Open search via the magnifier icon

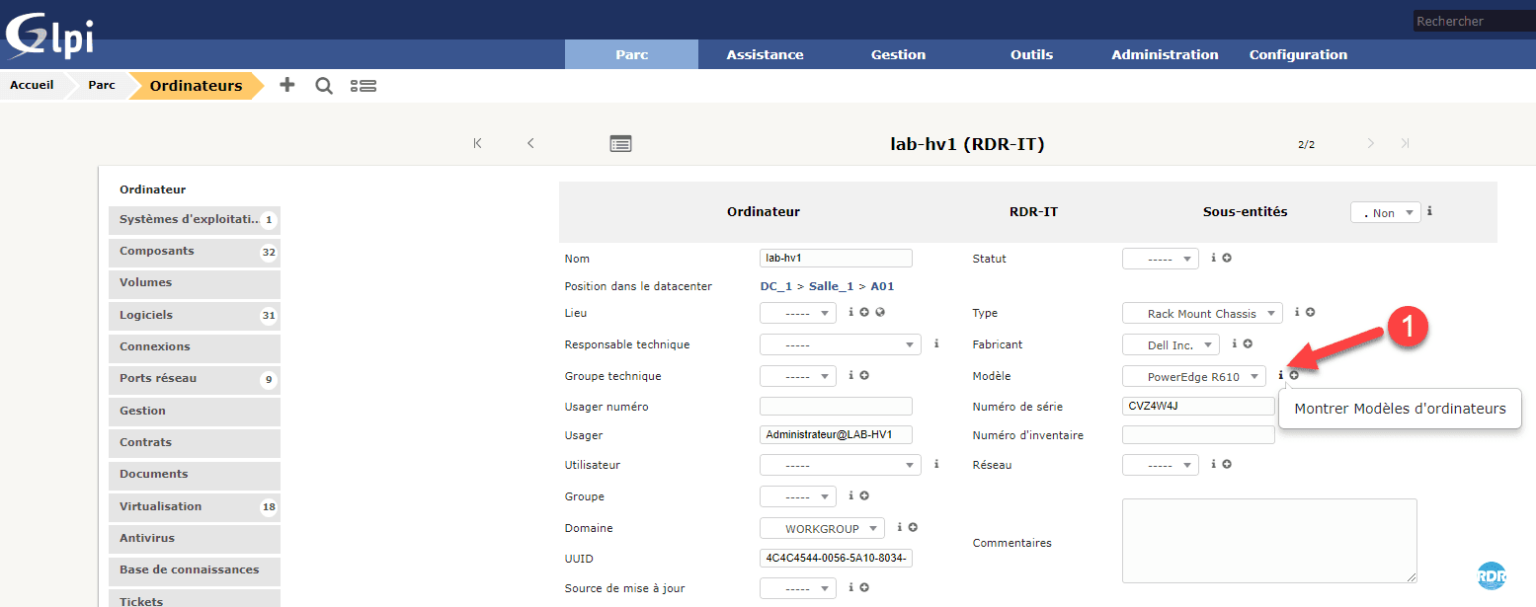(x=324, y=86)
